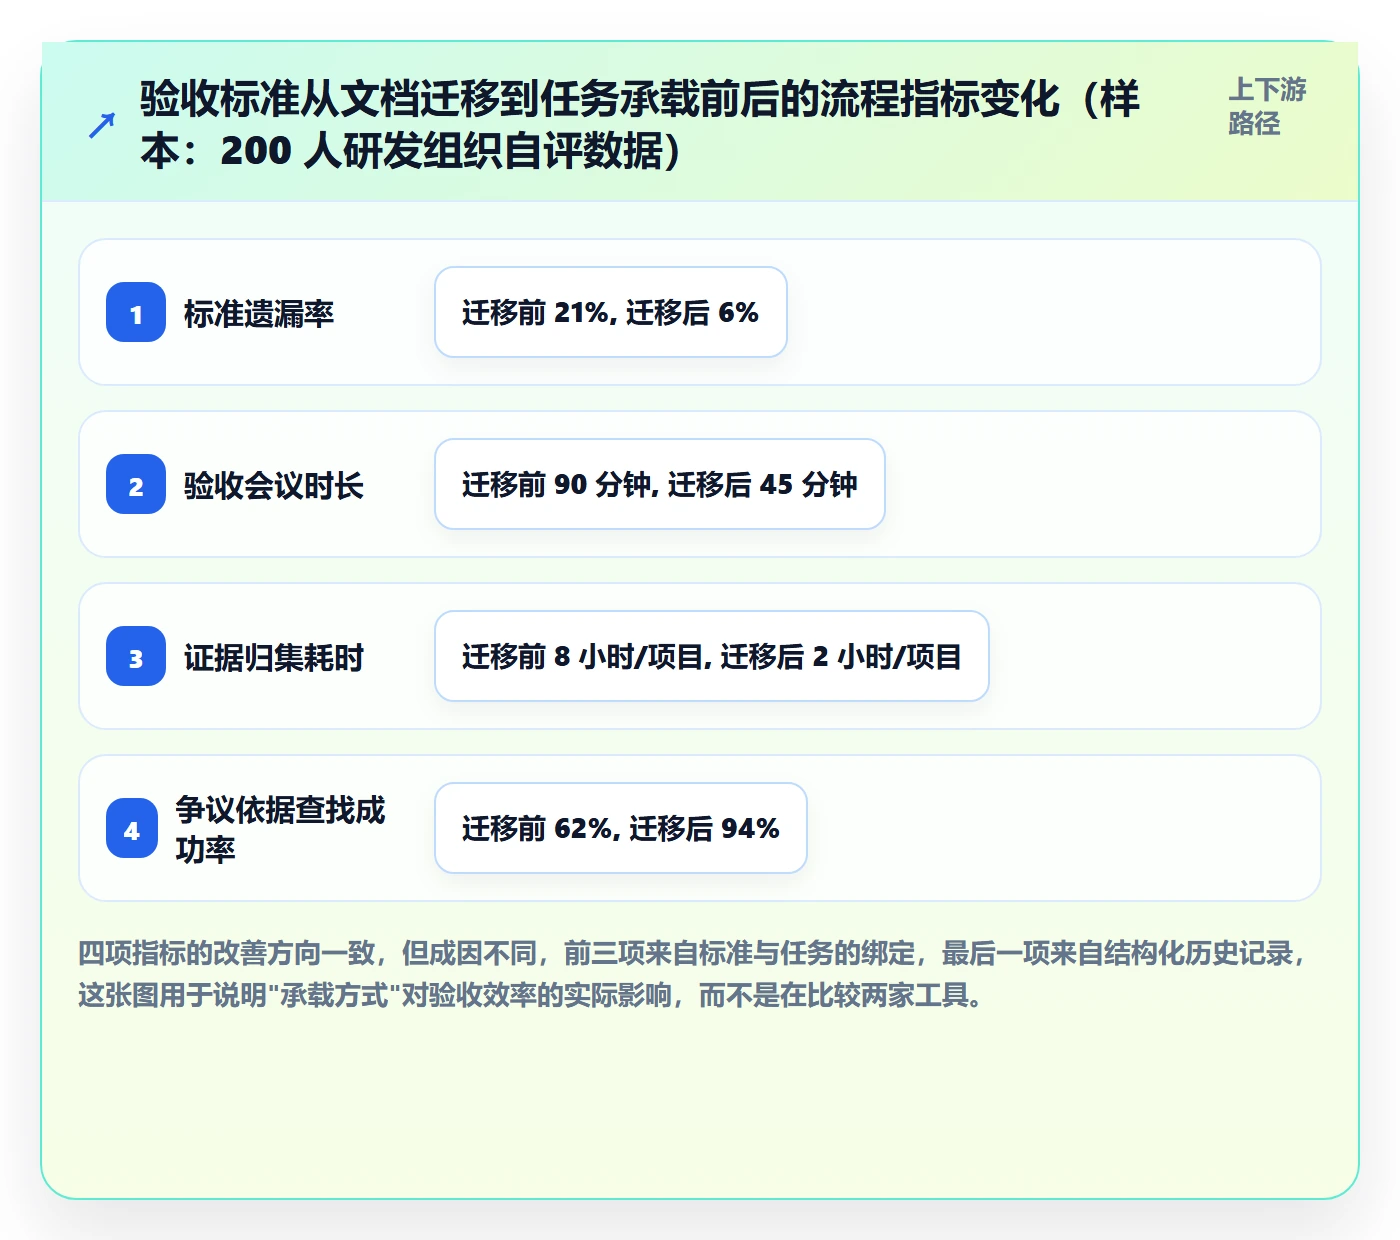This screenshot has height=1240, width=1400.
Task: Click the title 验收标准从文档迁移到任务承载
Action: (640, 125)
